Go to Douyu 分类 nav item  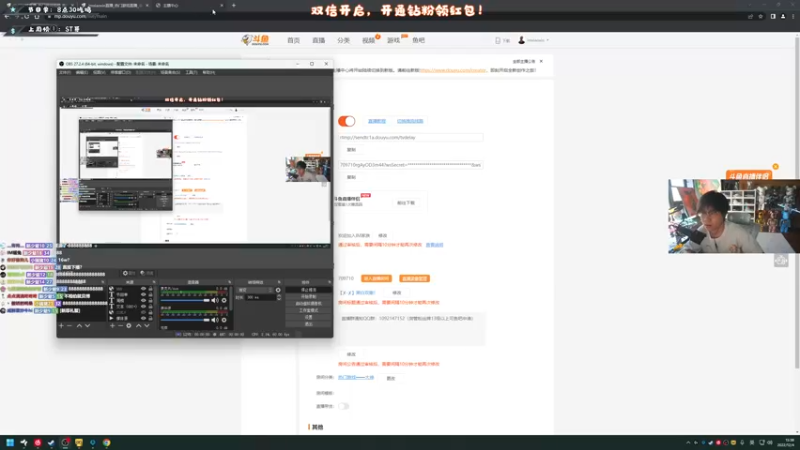pos(343,40)
